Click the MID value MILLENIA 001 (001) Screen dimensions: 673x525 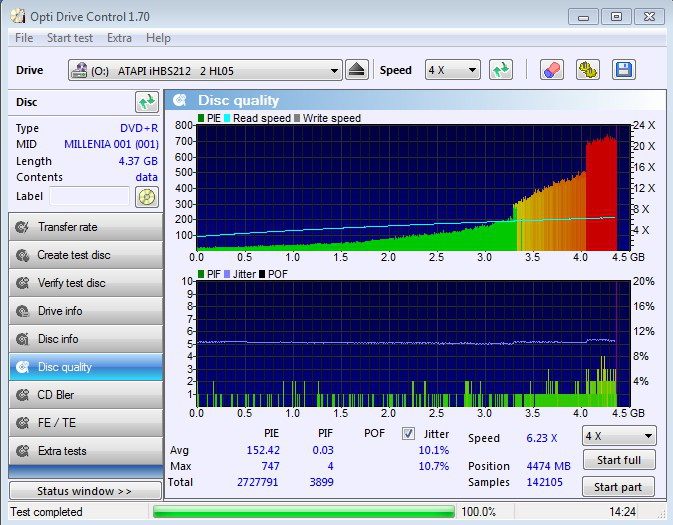coord(111,144)
